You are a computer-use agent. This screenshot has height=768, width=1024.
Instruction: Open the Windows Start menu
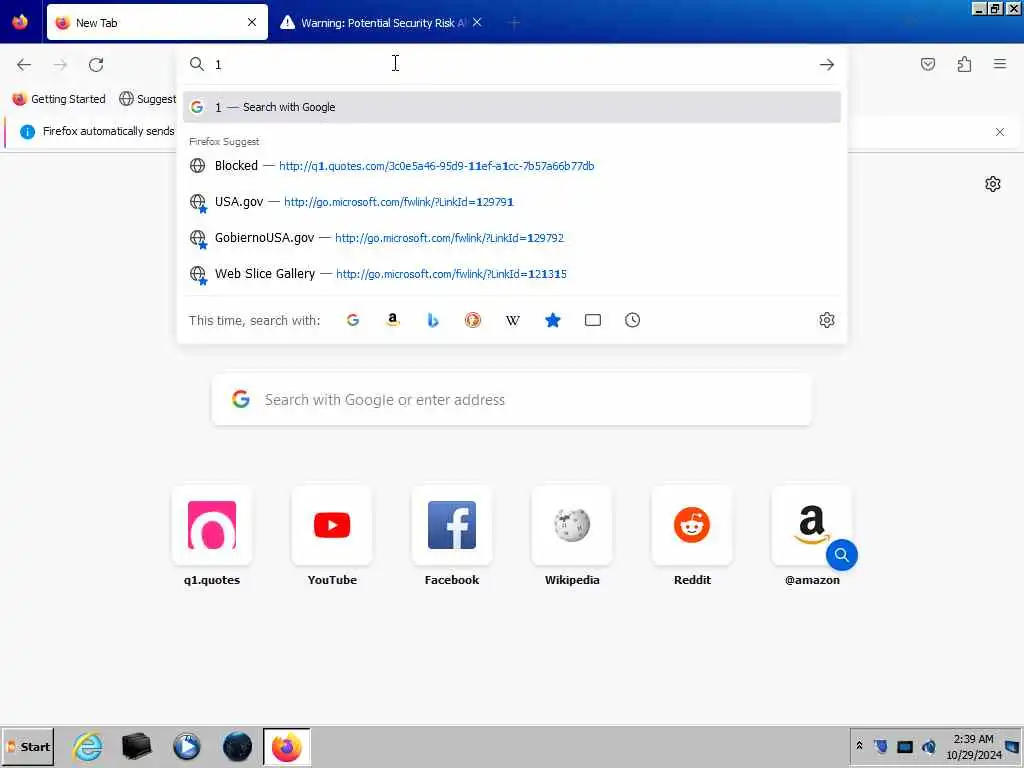(28, 746)
